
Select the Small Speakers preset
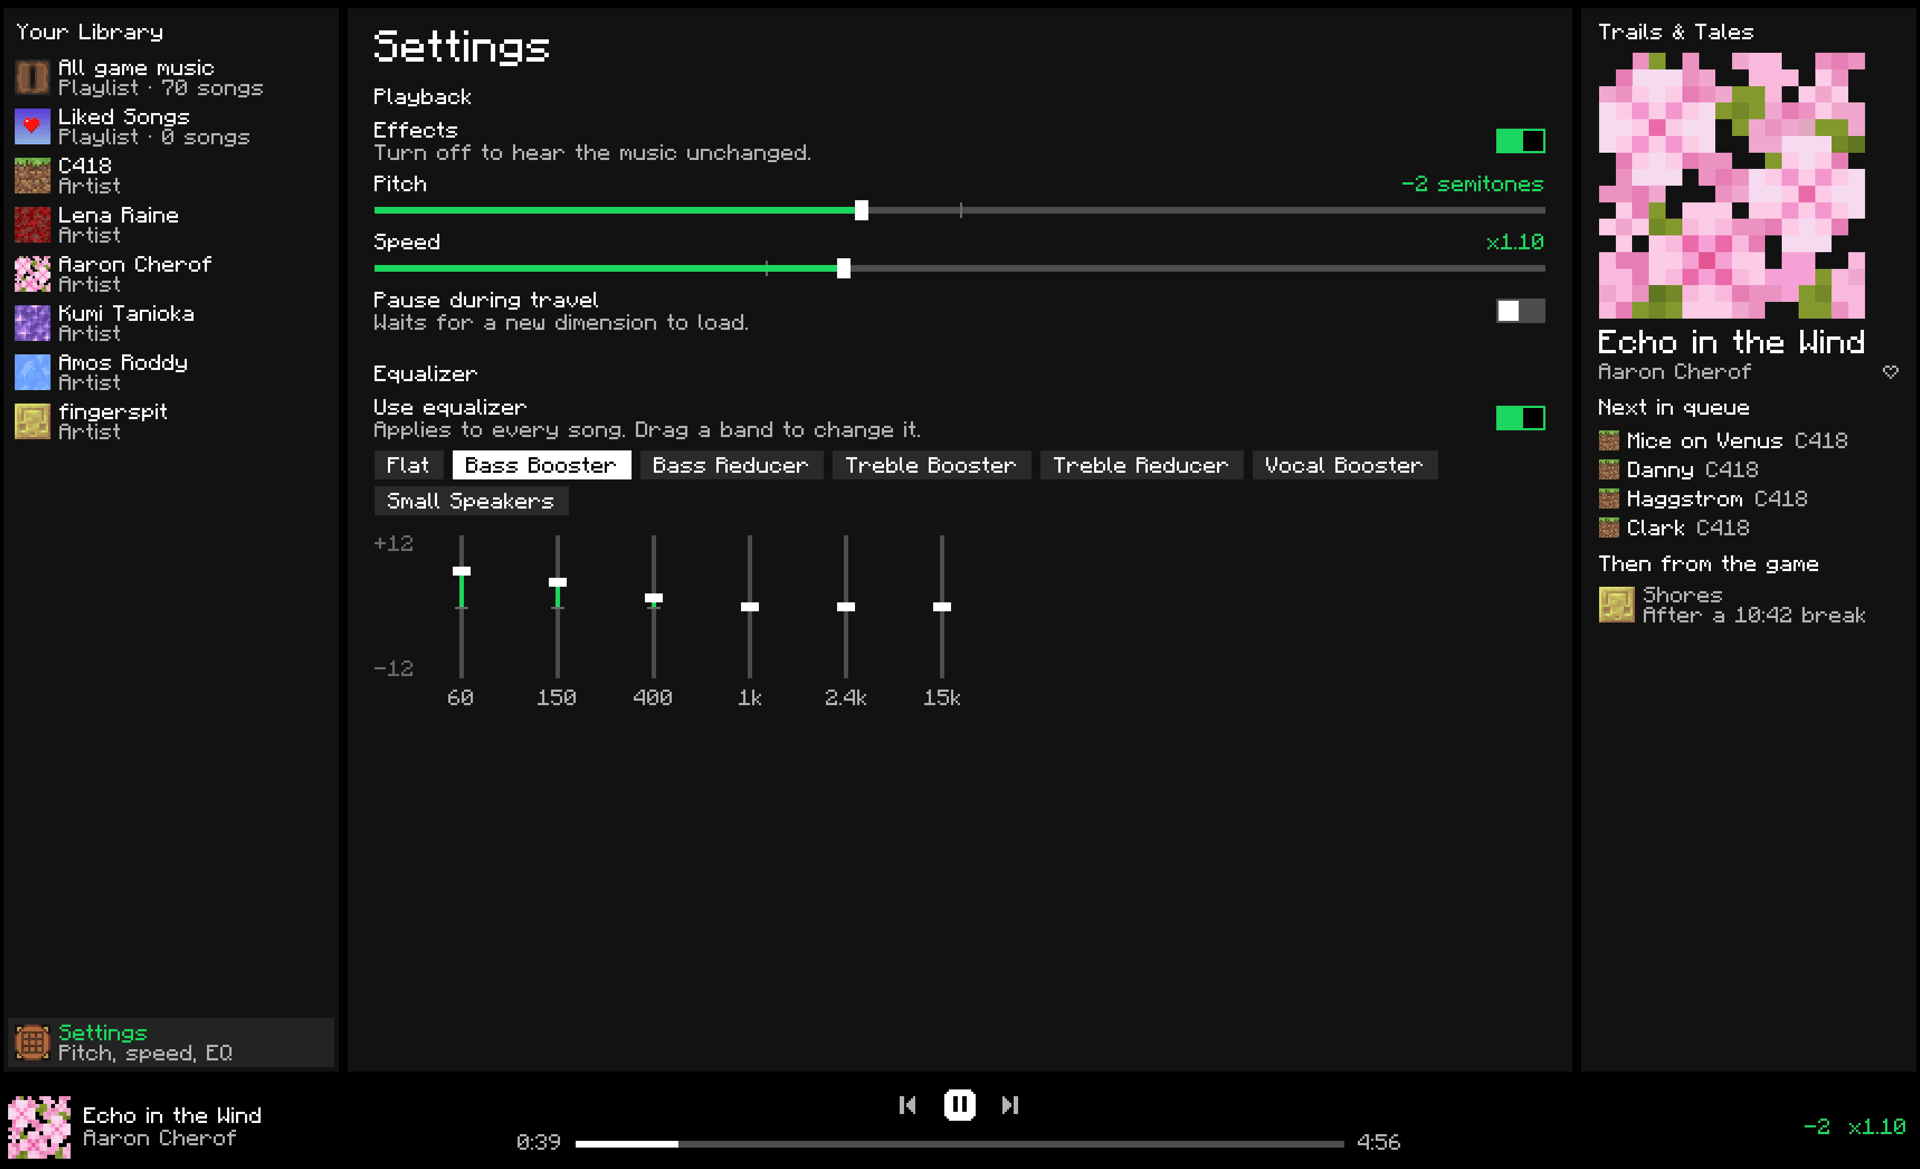471,501
